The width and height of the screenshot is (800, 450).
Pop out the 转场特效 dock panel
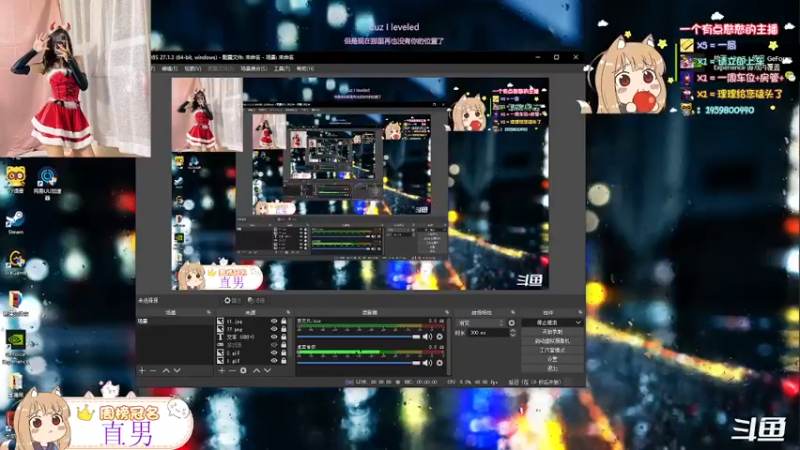(513, 312)
